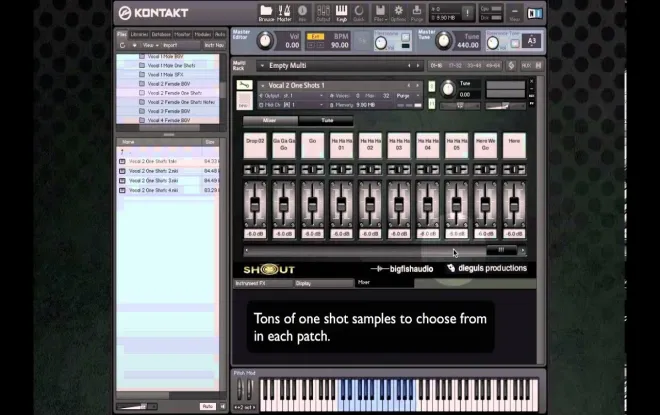Click the Info icon in toolbar
660x415 pixels.
(302, 13)
